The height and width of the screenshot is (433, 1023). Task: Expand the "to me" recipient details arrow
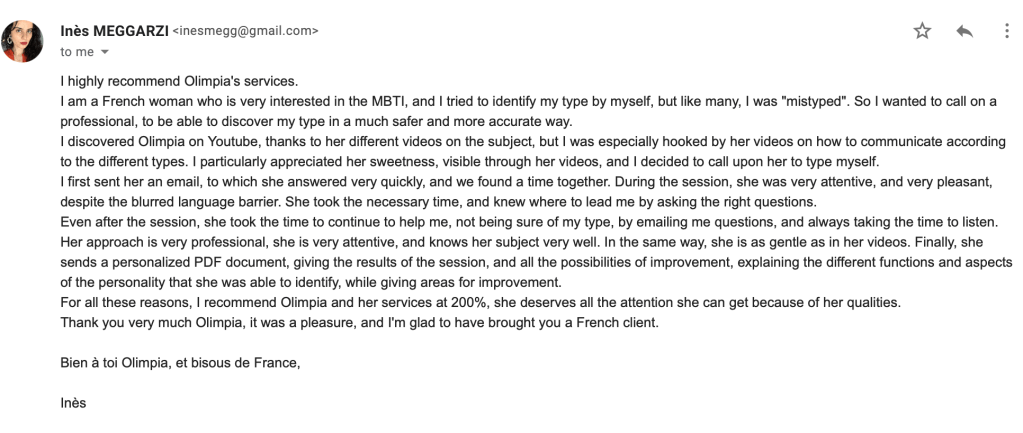pos(104,52)
